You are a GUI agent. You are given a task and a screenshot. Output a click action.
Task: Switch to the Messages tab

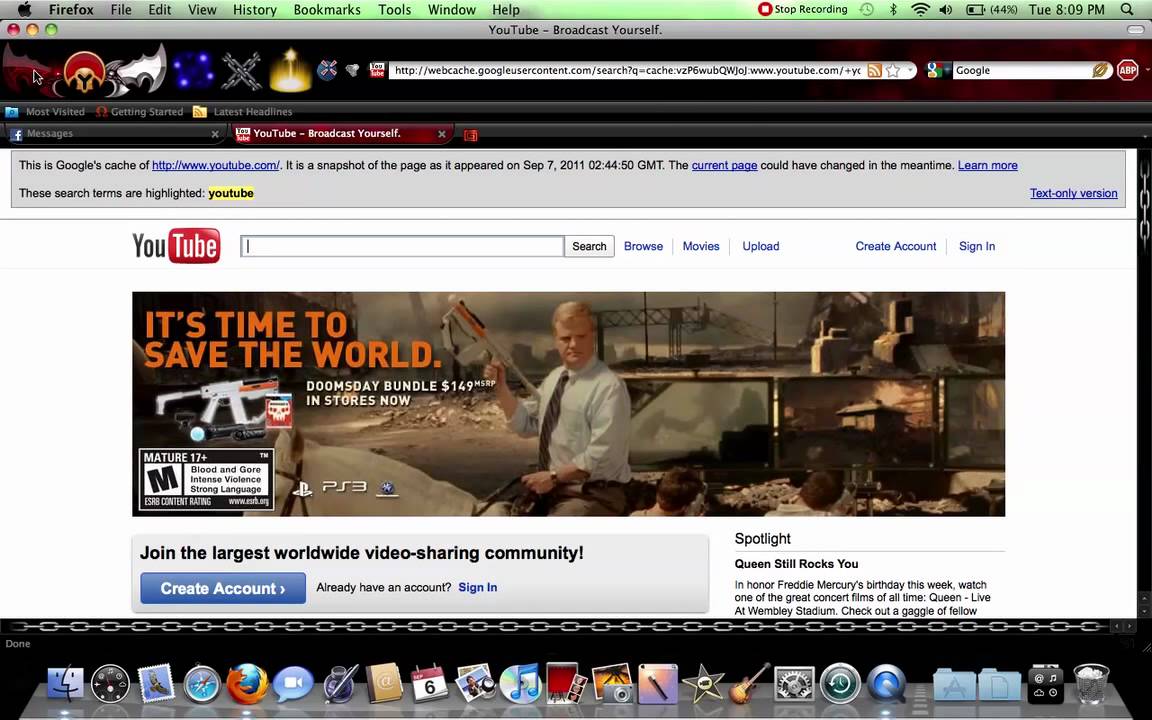pos(50,134)
